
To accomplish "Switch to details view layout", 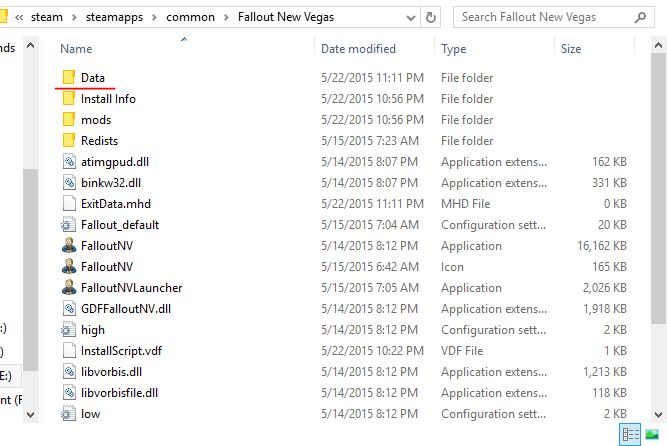I will click(x=630, y=434).
